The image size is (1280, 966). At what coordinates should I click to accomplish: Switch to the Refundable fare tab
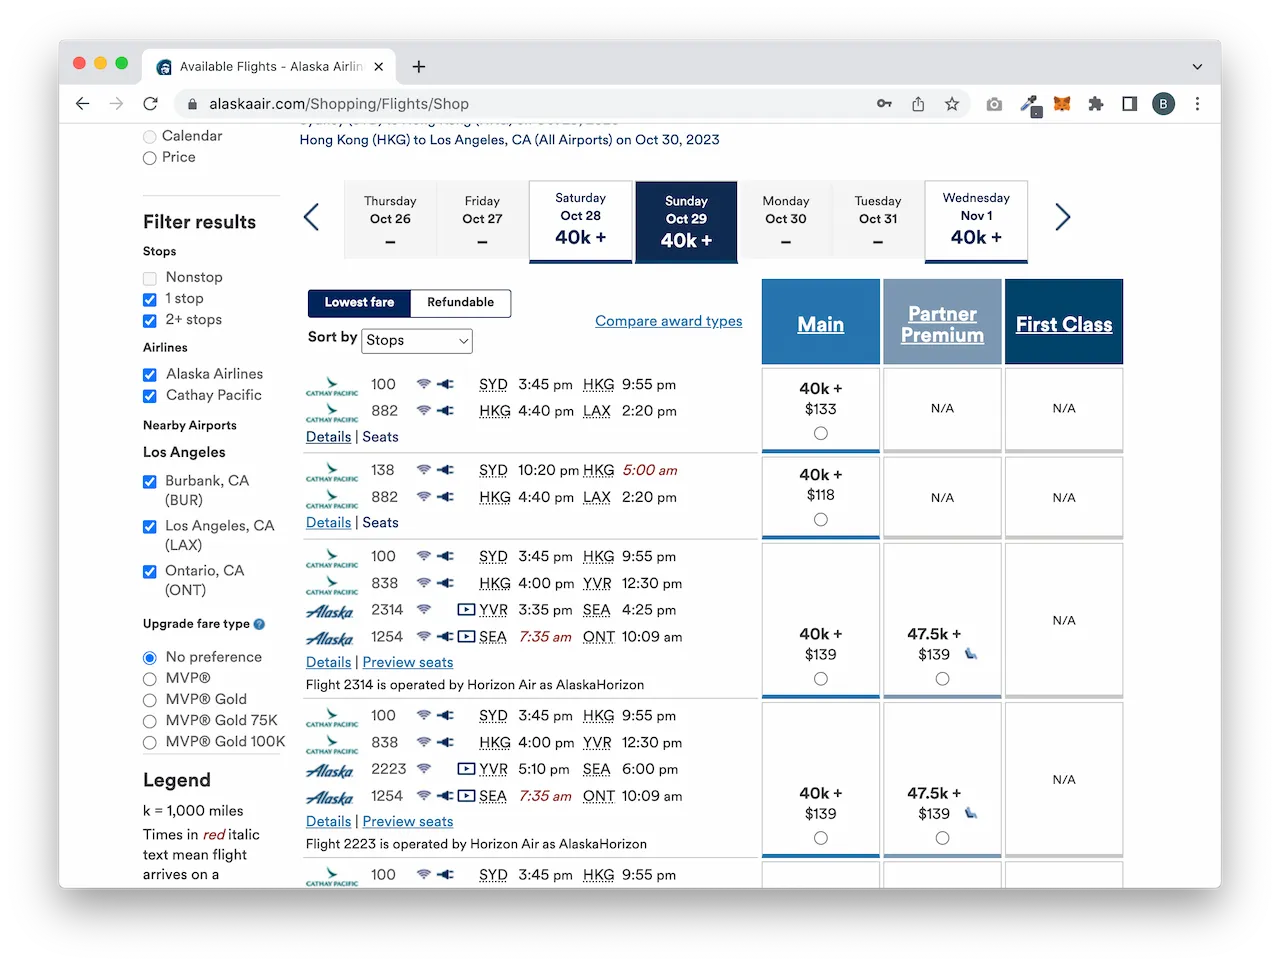461,303
